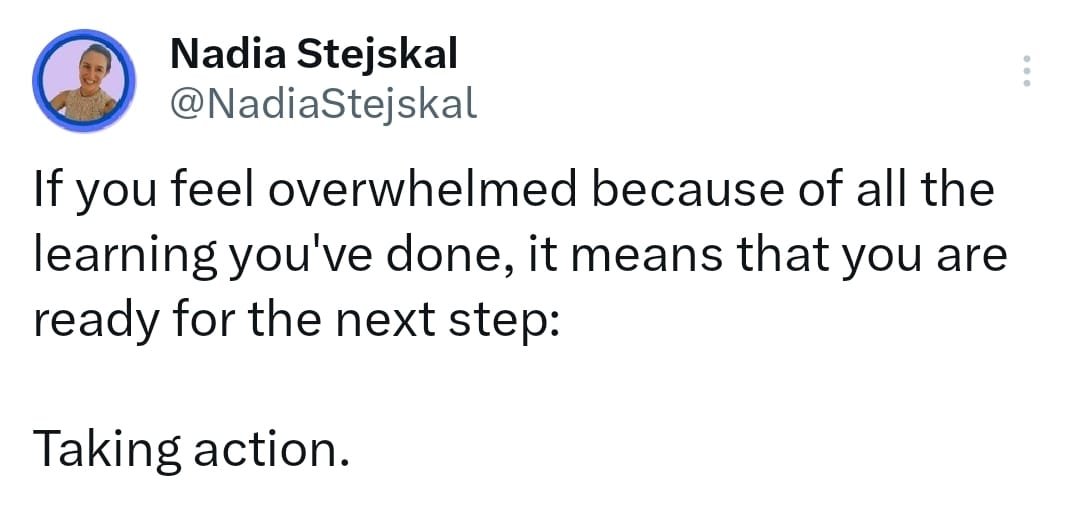Click the word "action." ending the tweet
The width and height of the screenshot is (1080, 515).
click(x=271, y=450)
